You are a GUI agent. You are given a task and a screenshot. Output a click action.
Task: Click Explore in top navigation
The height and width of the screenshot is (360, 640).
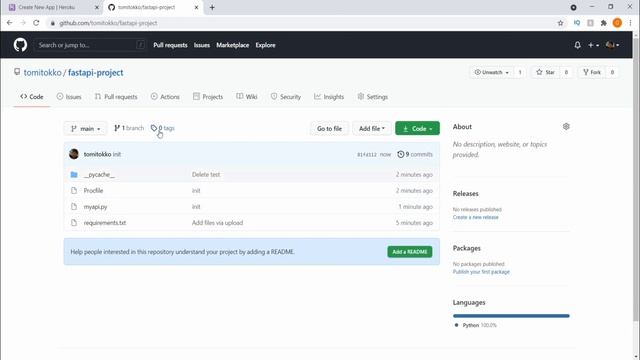(265, 45)
